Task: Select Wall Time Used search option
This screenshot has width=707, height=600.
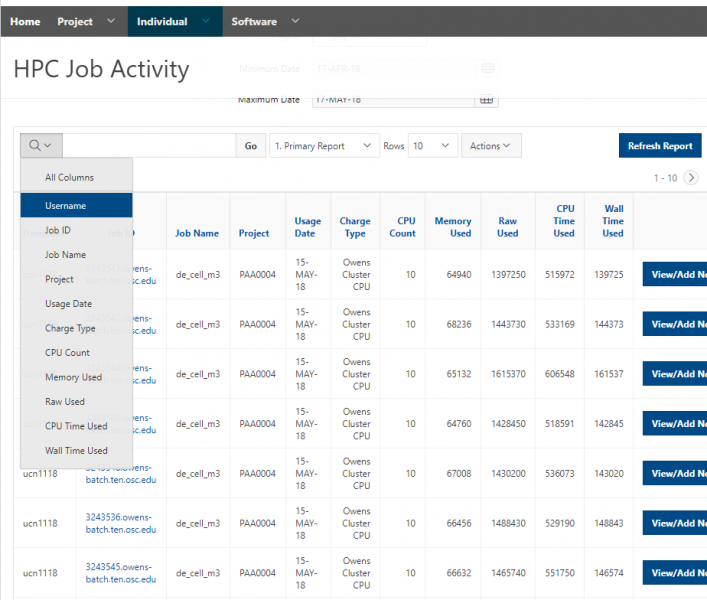Action: tap(76, 451)
